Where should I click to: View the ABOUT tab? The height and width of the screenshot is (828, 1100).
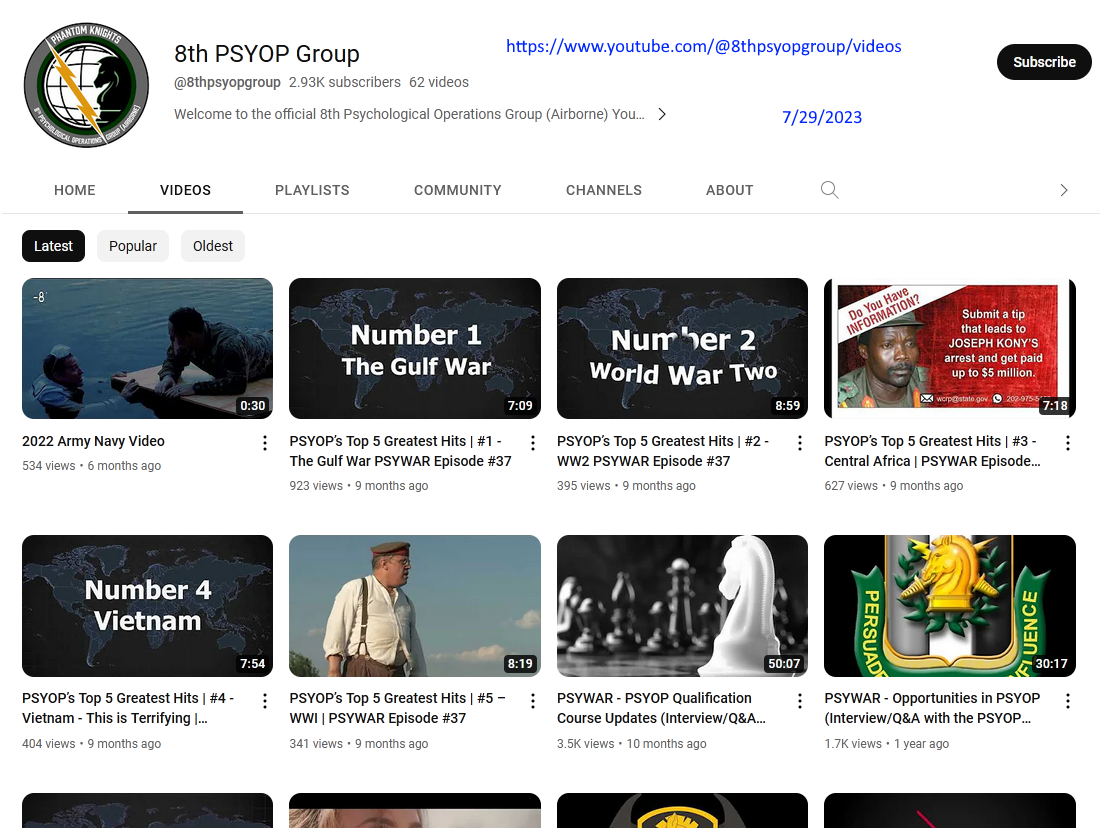click(x=730, y=190)
